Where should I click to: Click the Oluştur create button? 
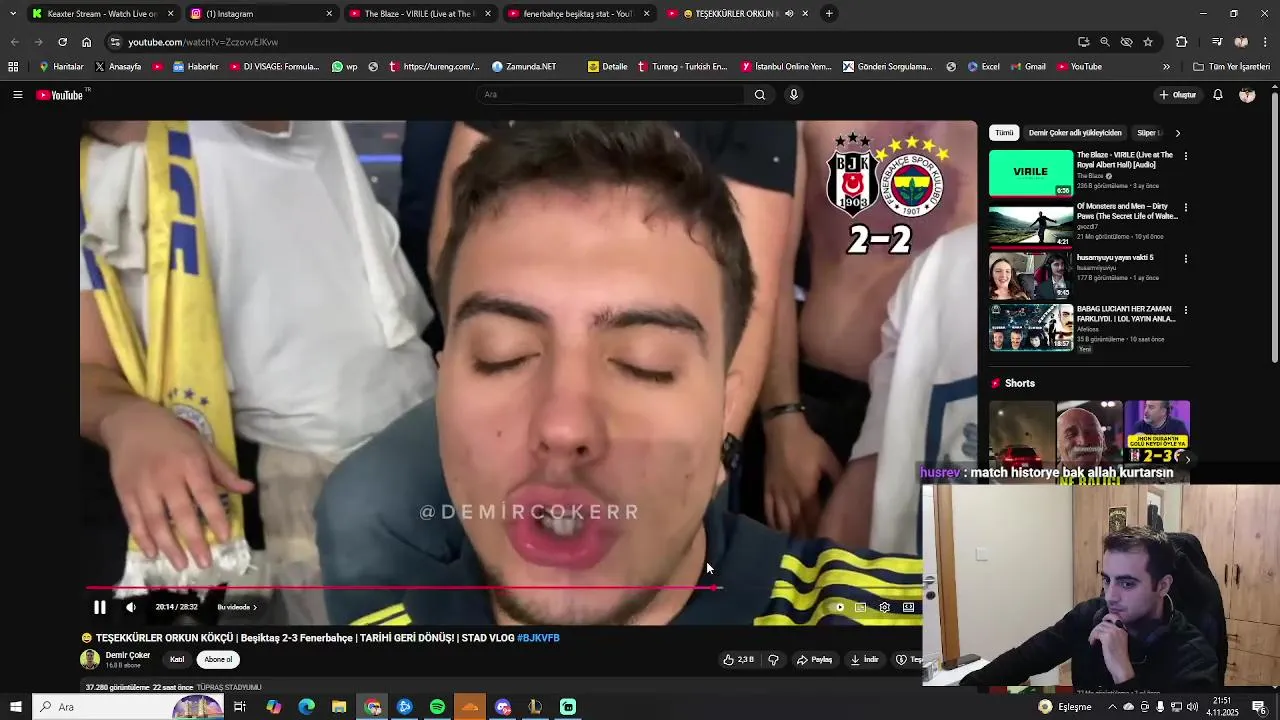1178,95
